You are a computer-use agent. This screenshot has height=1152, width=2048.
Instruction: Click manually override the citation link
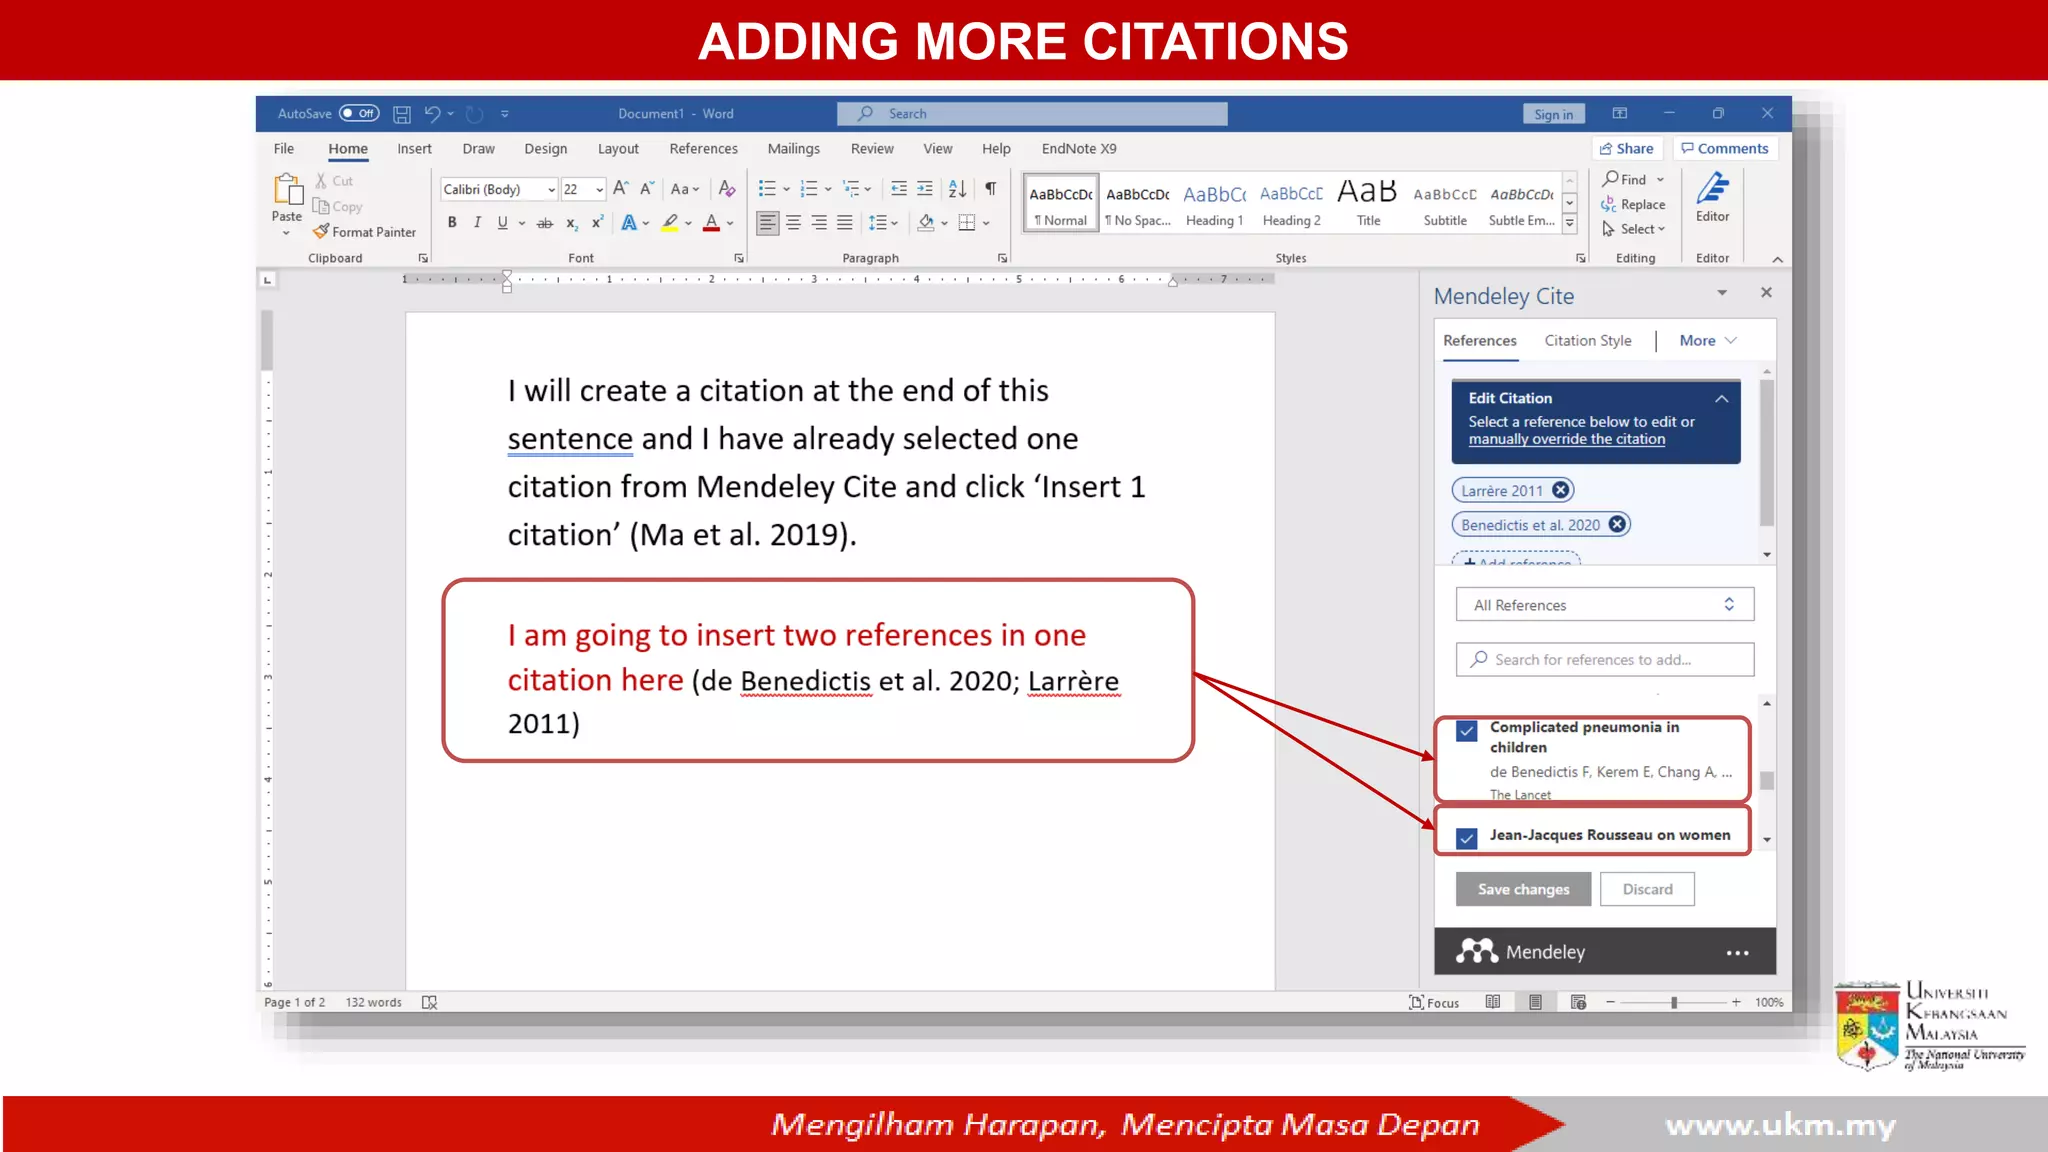pyautogui.click(x=1566, y=439)
